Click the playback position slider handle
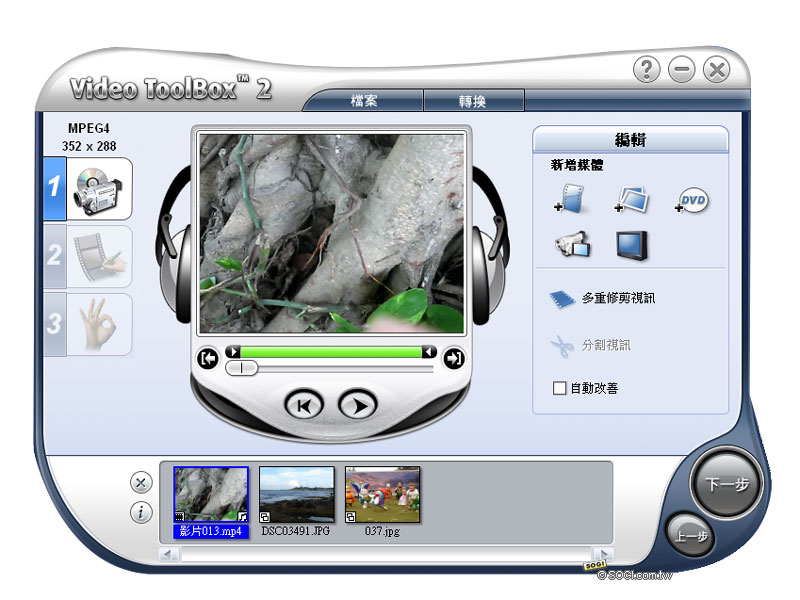 (x=241, y=367)
